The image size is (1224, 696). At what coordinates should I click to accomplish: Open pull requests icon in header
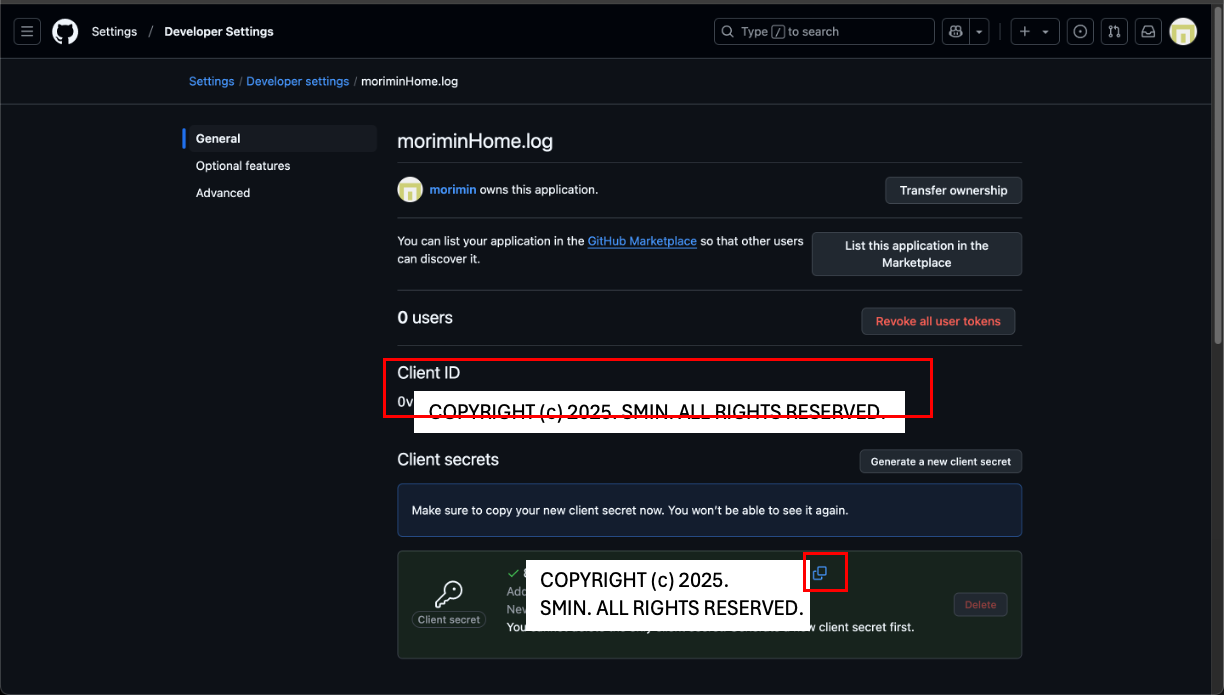(x=1114, y=32)
